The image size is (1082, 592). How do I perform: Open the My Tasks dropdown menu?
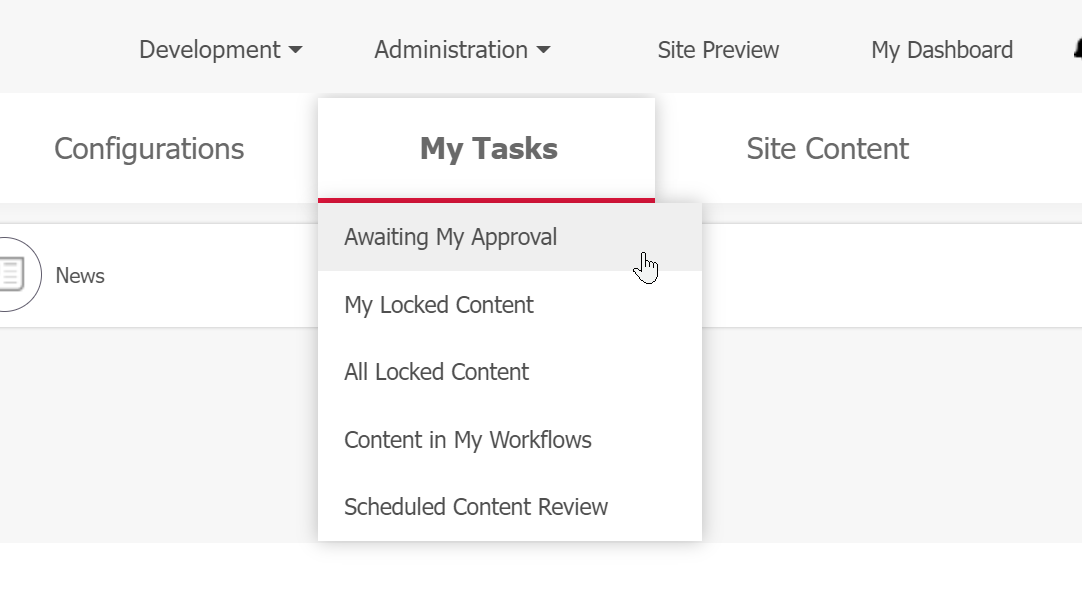[487, 148]
